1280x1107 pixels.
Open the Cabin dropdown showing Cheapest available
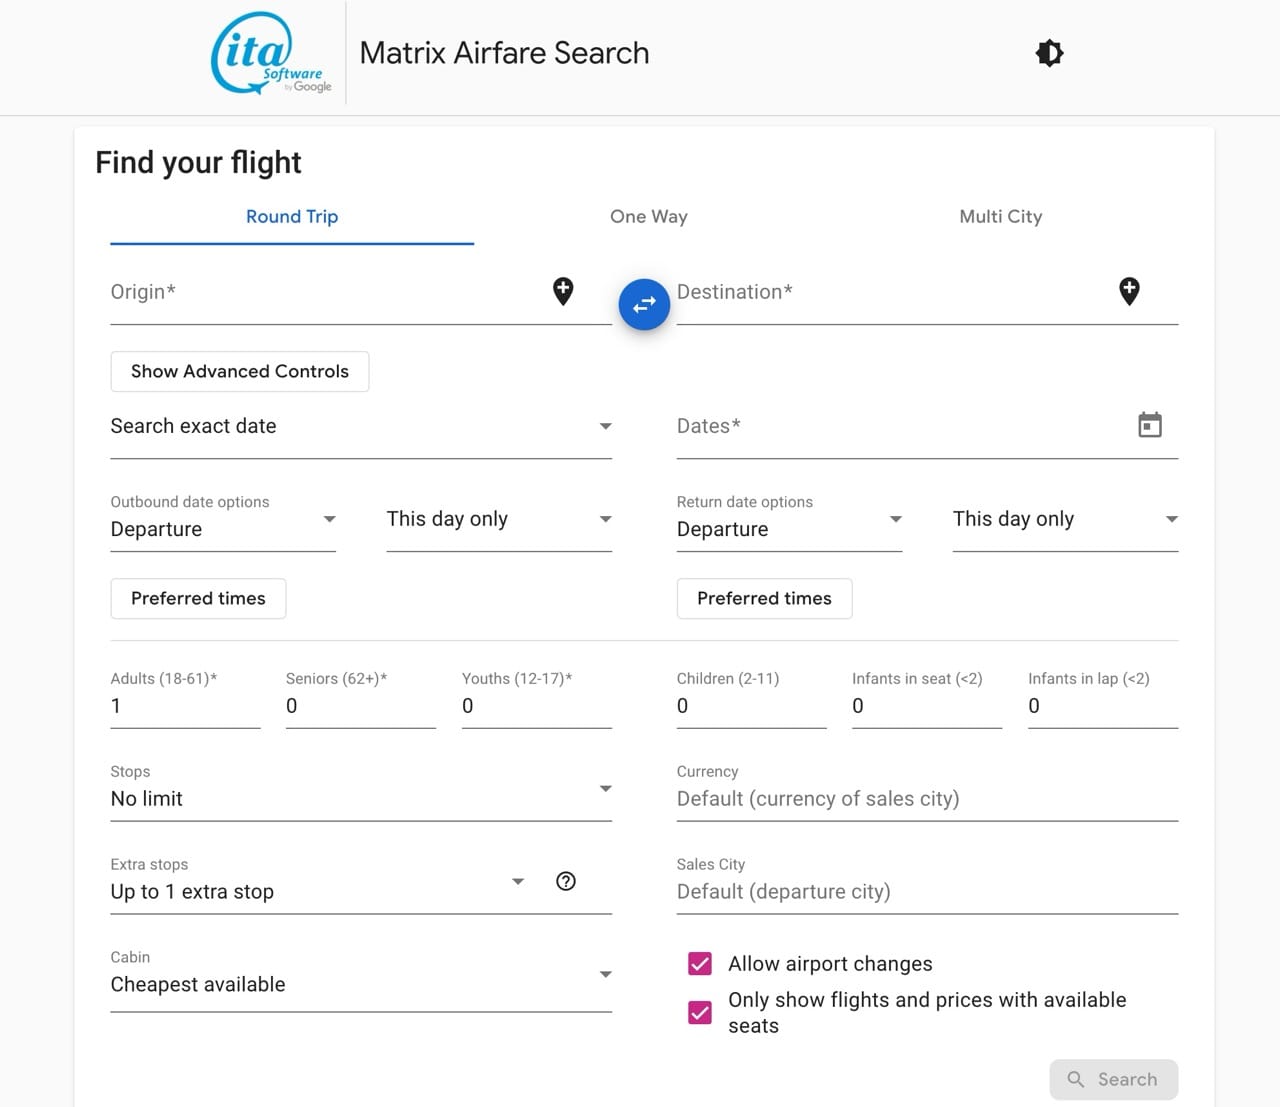pyautogui.click(x=605, y=973)
